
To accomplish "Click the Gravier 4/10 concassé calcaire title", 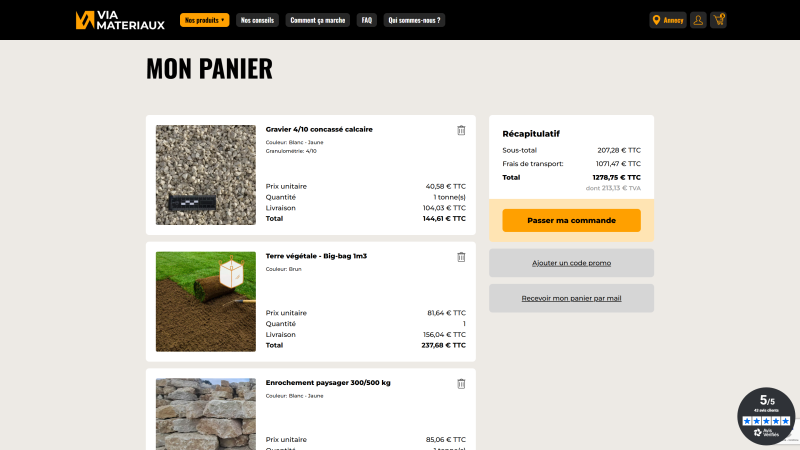I will tap(319, 130).
